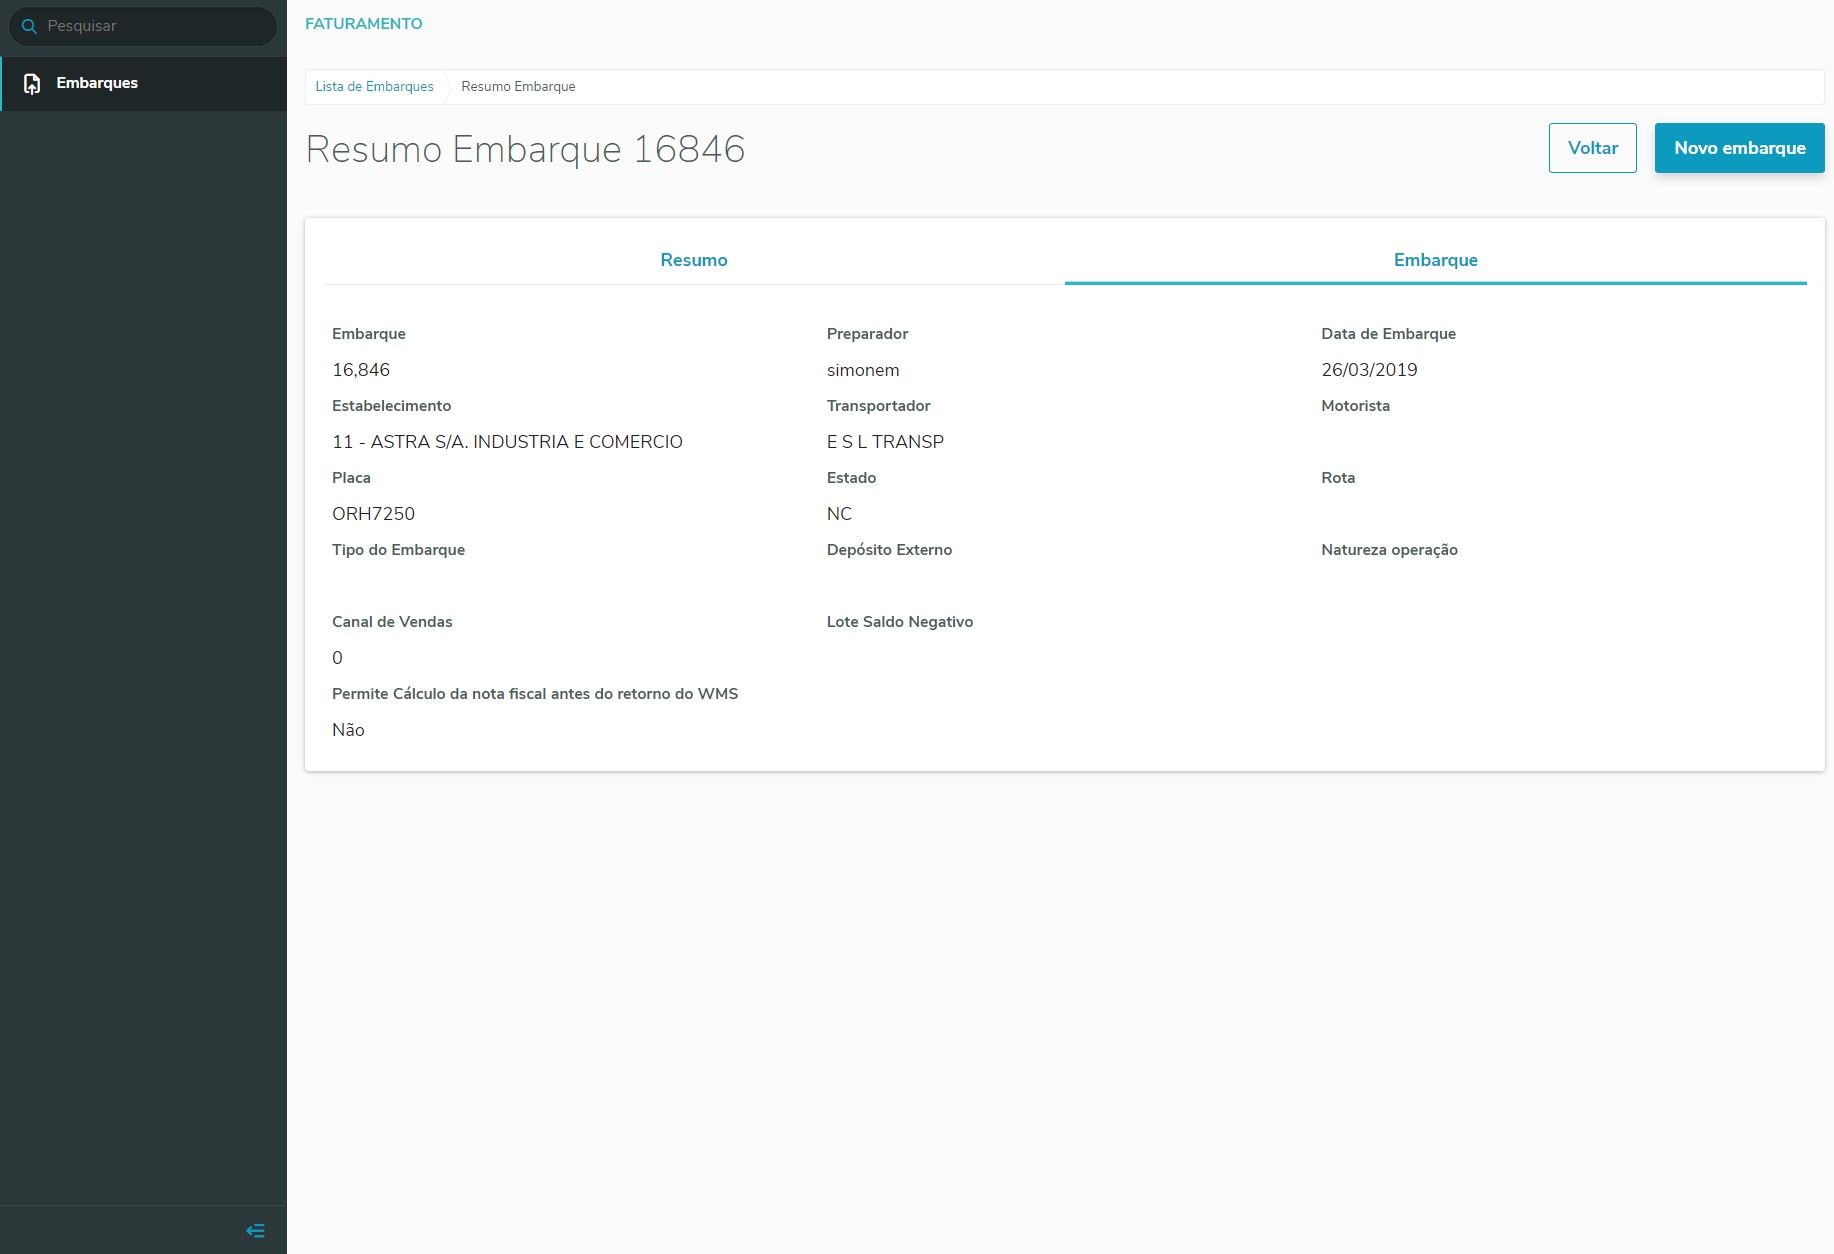This screenshot has height=1254, width=1834.
Task: Click the Embarques document icon in sidebar
Action: [x=32, y=84]
